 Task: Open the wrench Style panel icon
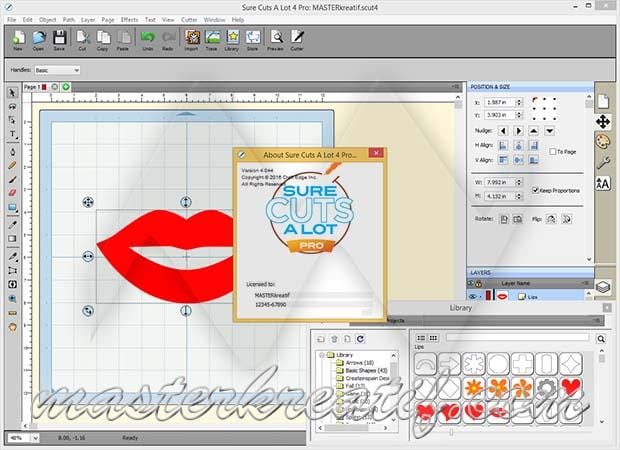[x=603, y=162]
